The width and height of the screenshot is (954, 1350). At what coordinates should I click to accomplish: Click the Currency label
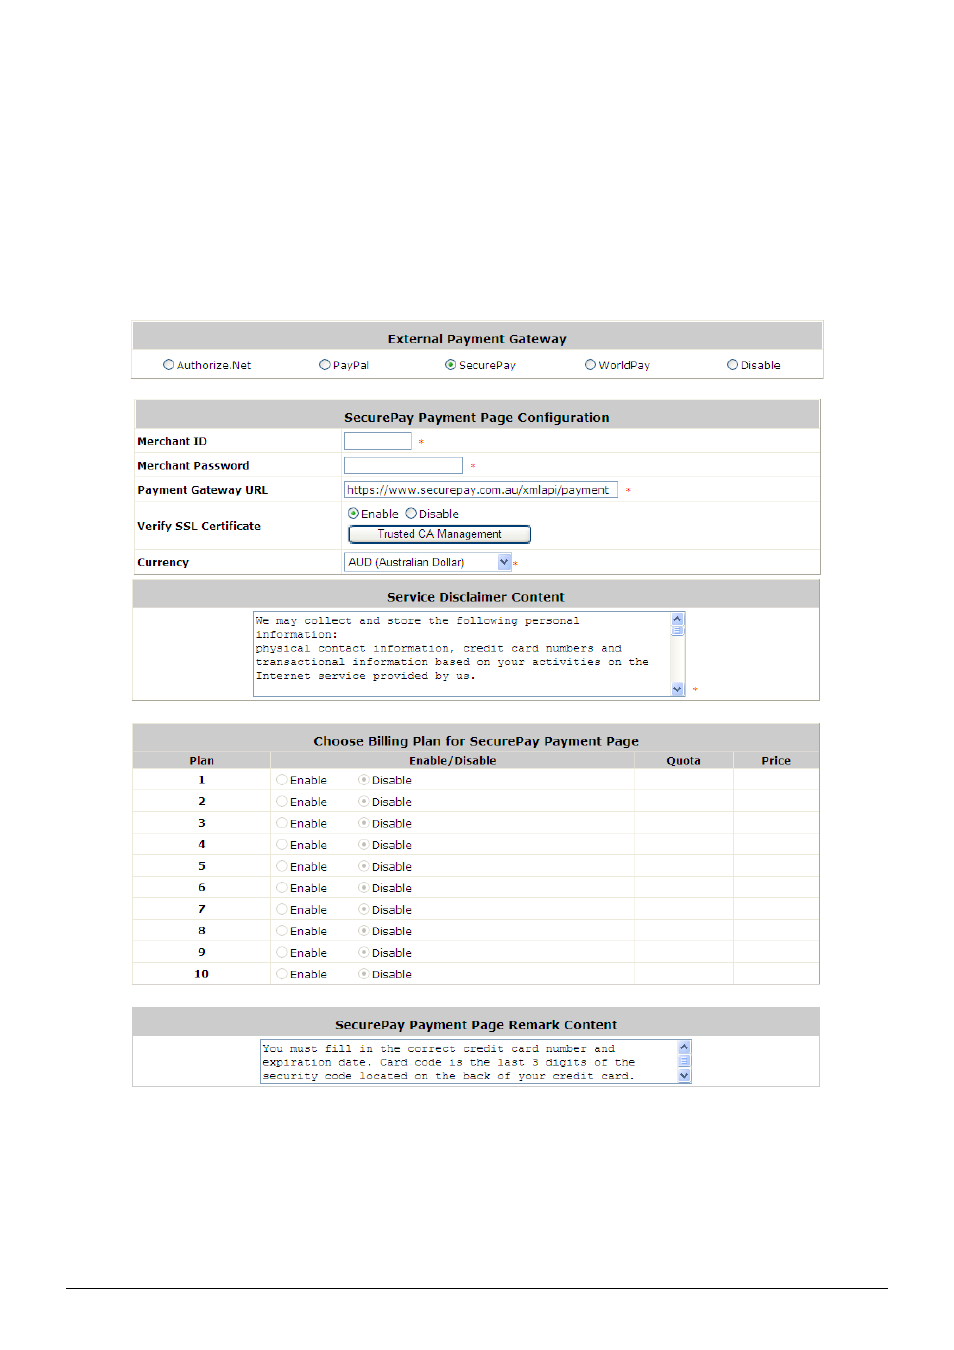163,562
